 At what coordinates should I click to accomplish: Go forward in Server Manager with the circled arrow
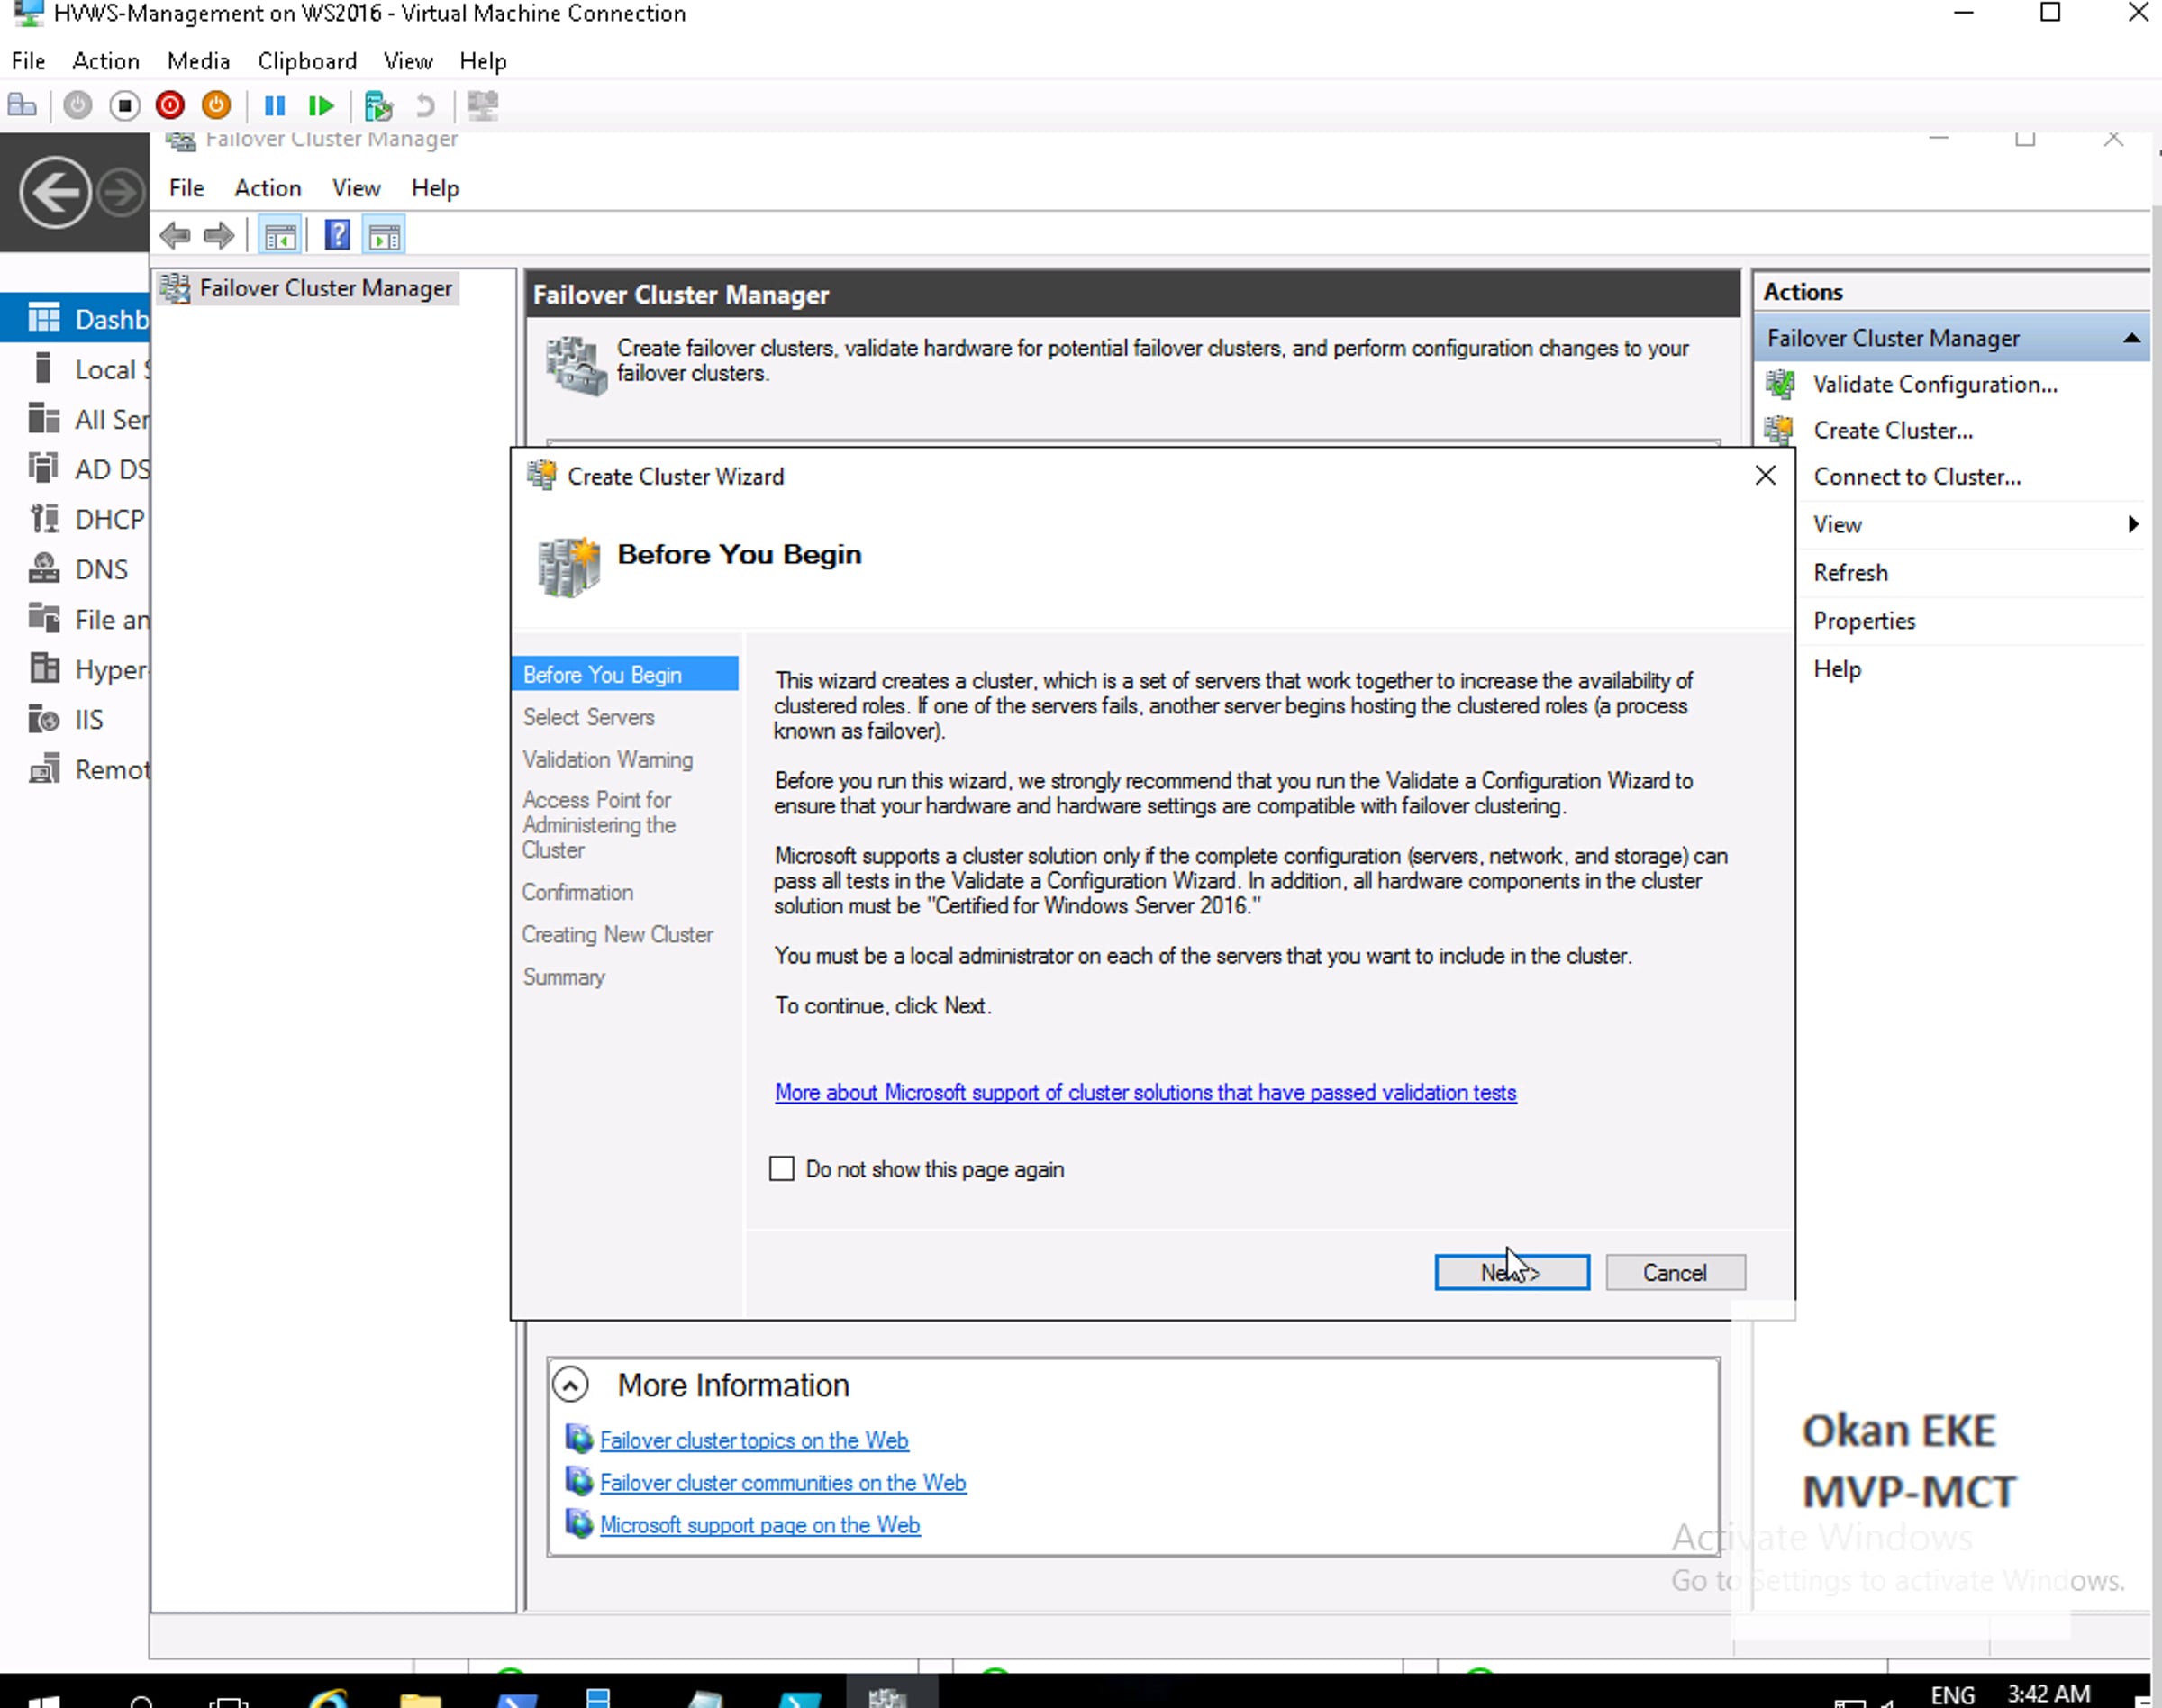(121, 192)
